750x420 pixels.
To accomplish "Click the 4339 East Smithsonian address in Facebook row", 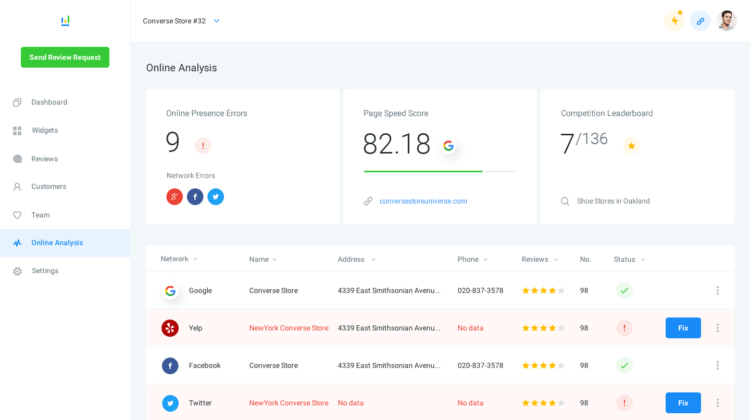I will click(x=389, y=365).
